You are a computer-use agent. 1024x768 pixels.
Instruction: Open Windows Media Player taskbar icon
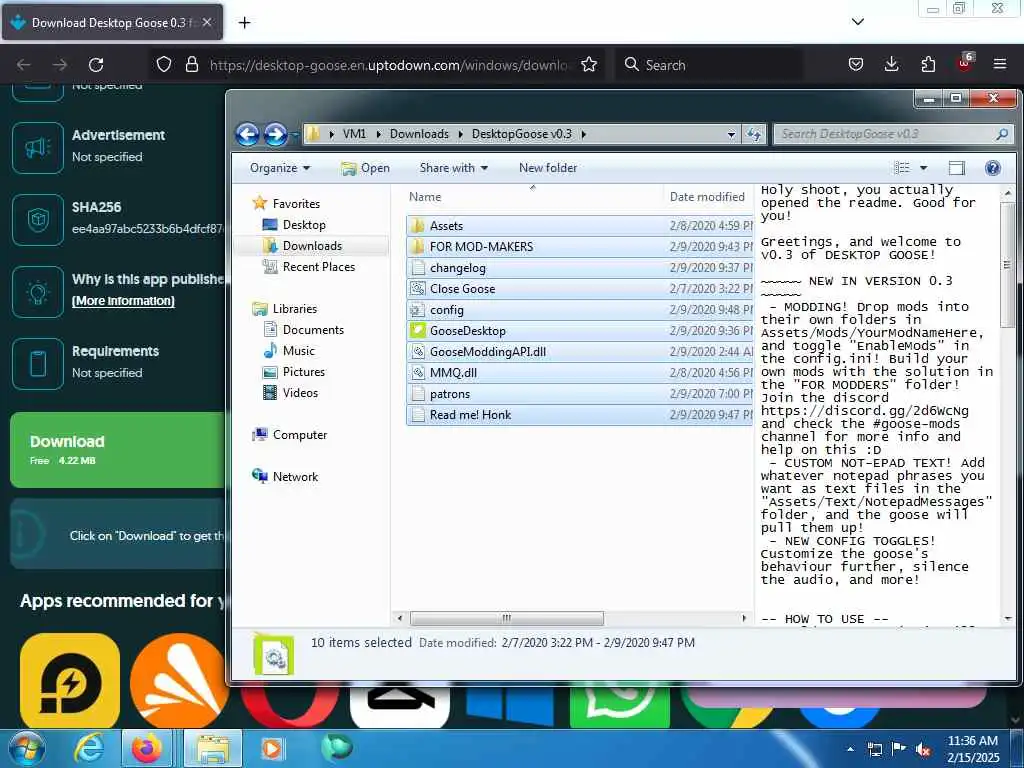[272, 749]
